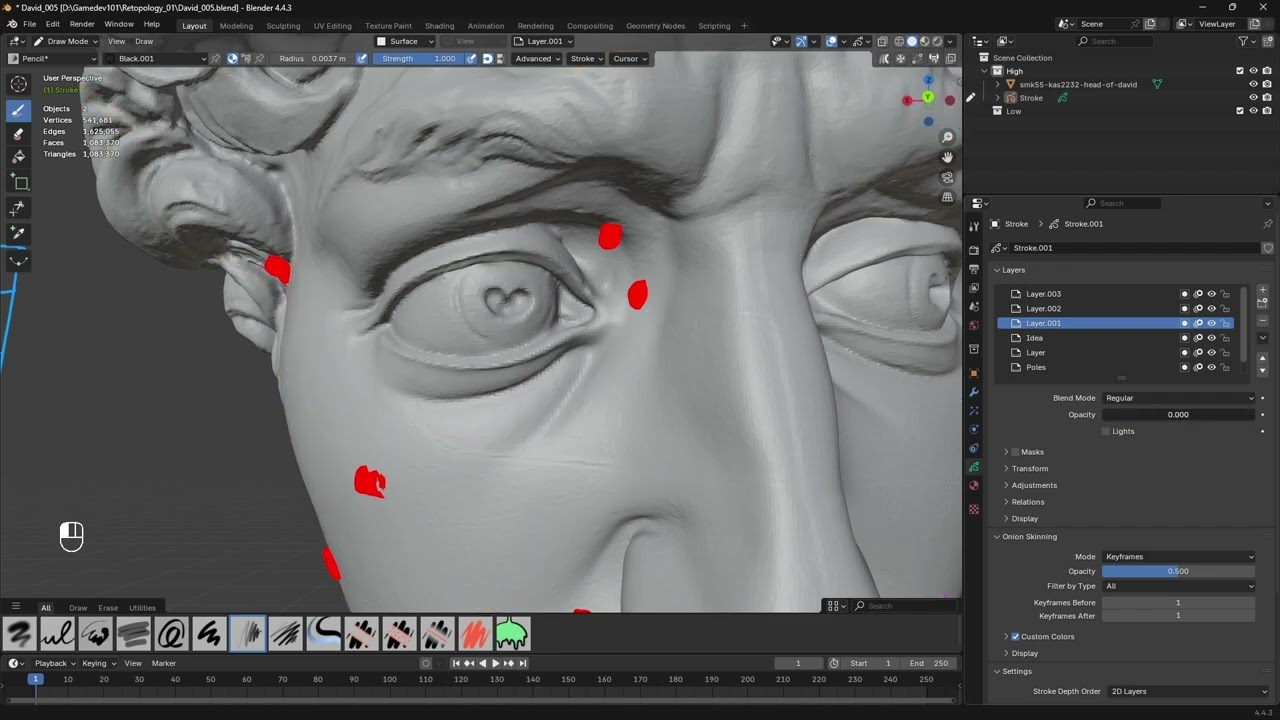
Task: Expand the Masks panel
Action: (1006, 452)
